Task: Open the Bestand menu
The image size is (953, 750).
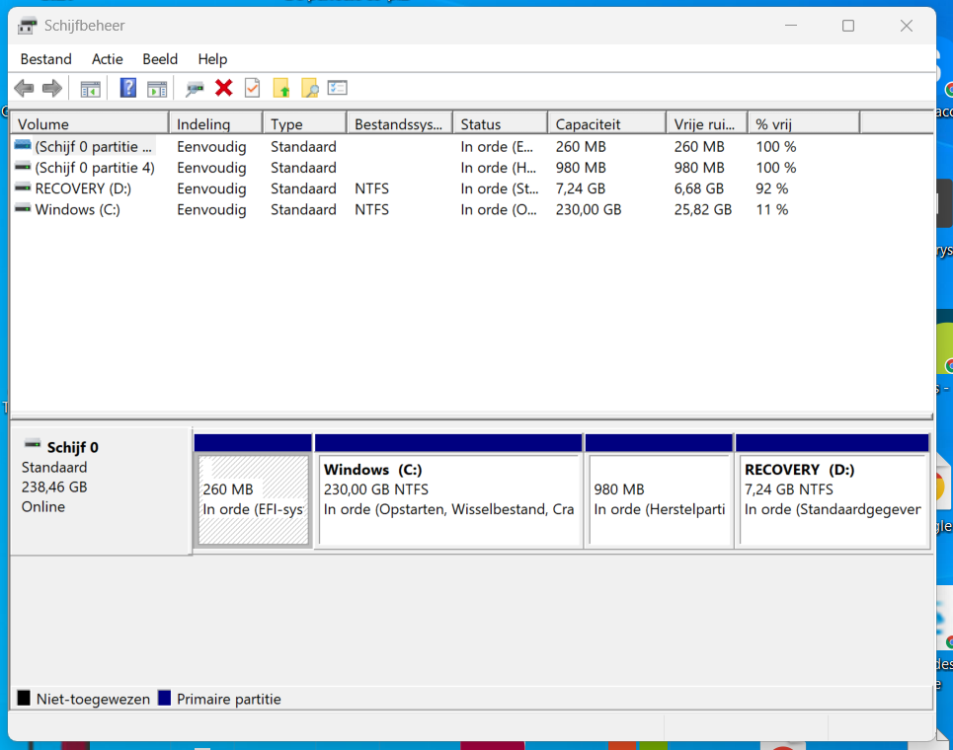Action: coord(46,59)
